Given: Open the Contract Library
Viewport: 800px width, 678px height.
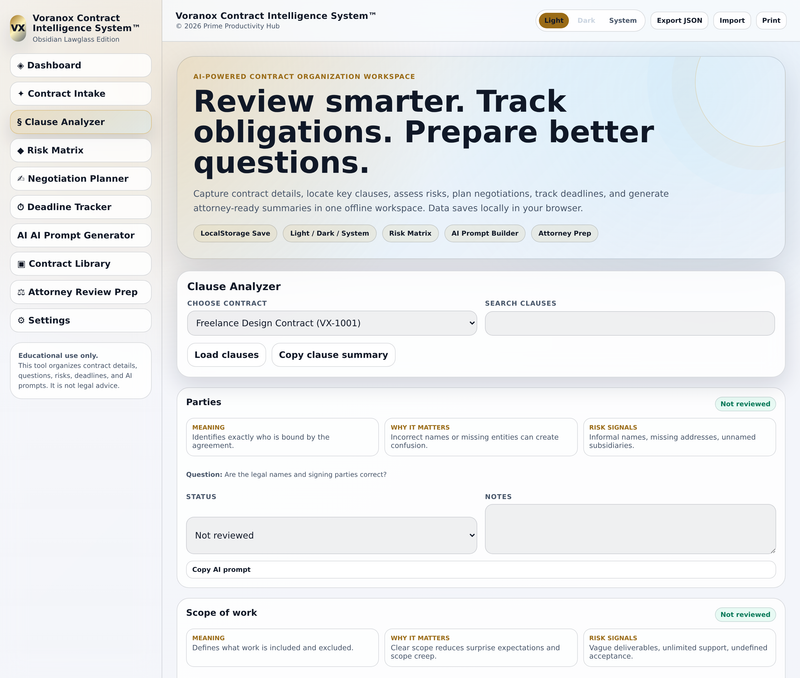Looking at the screenshot, I should click(81, 264).
